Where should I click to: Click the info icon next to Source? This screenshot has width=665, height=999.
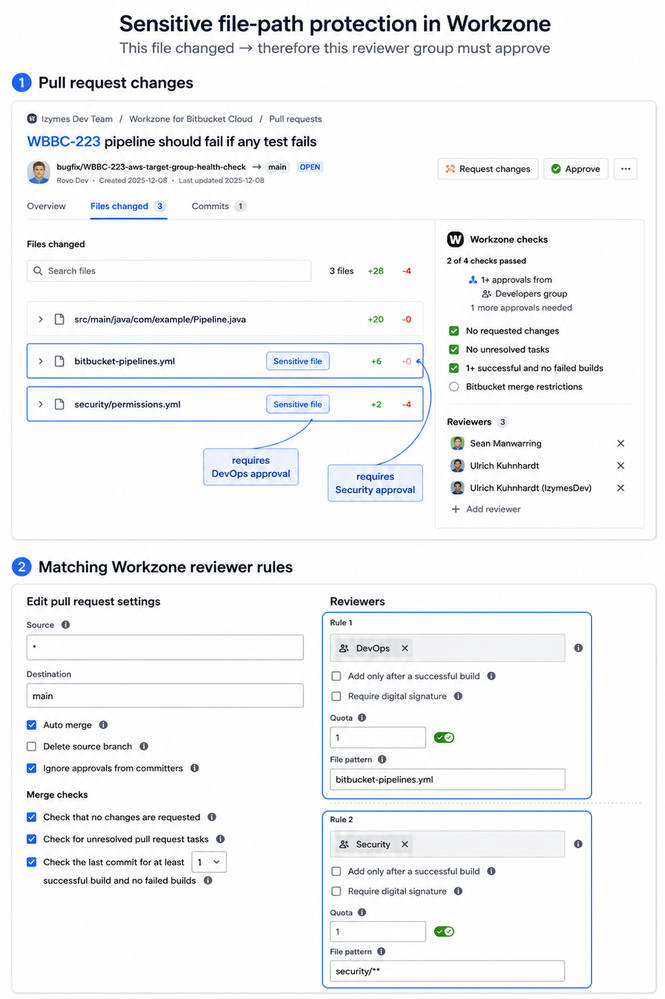(66, 625)
